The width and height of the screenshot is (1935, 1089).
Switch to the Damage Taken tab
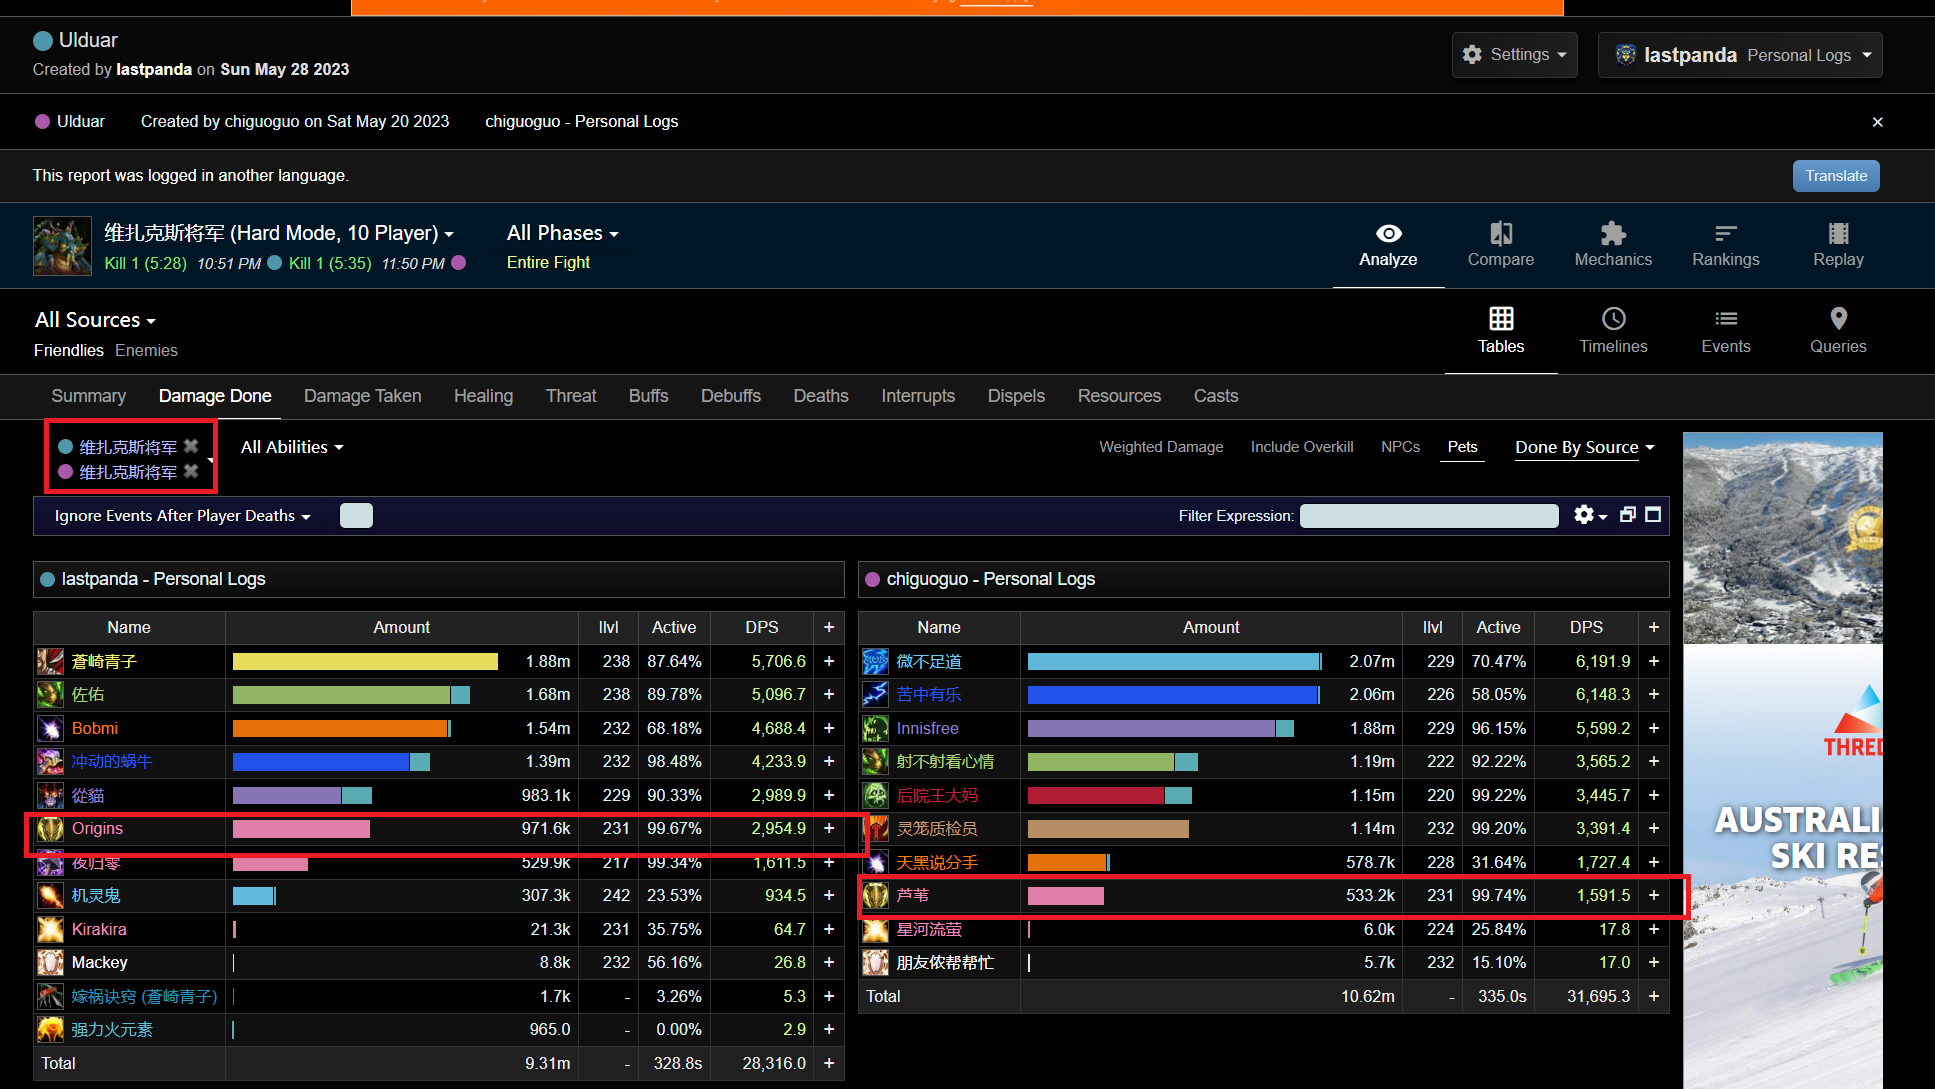[362, 396]
